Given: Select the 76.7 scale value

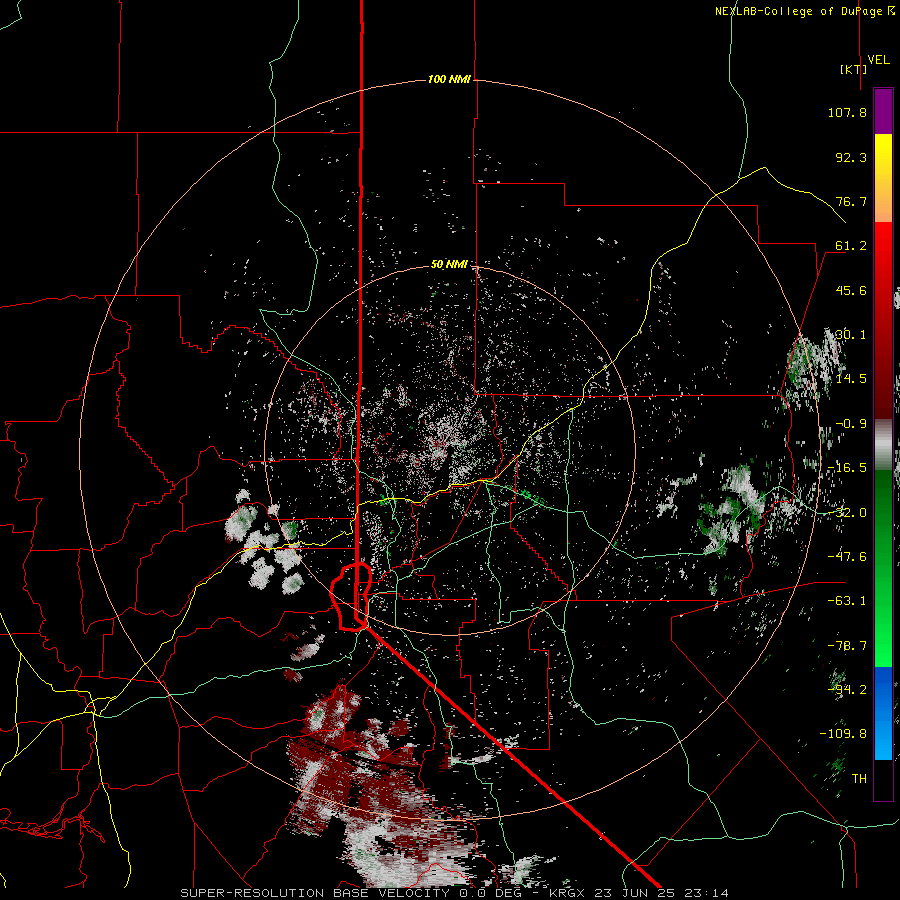Looking at the screenshot, I should [851, 201].
